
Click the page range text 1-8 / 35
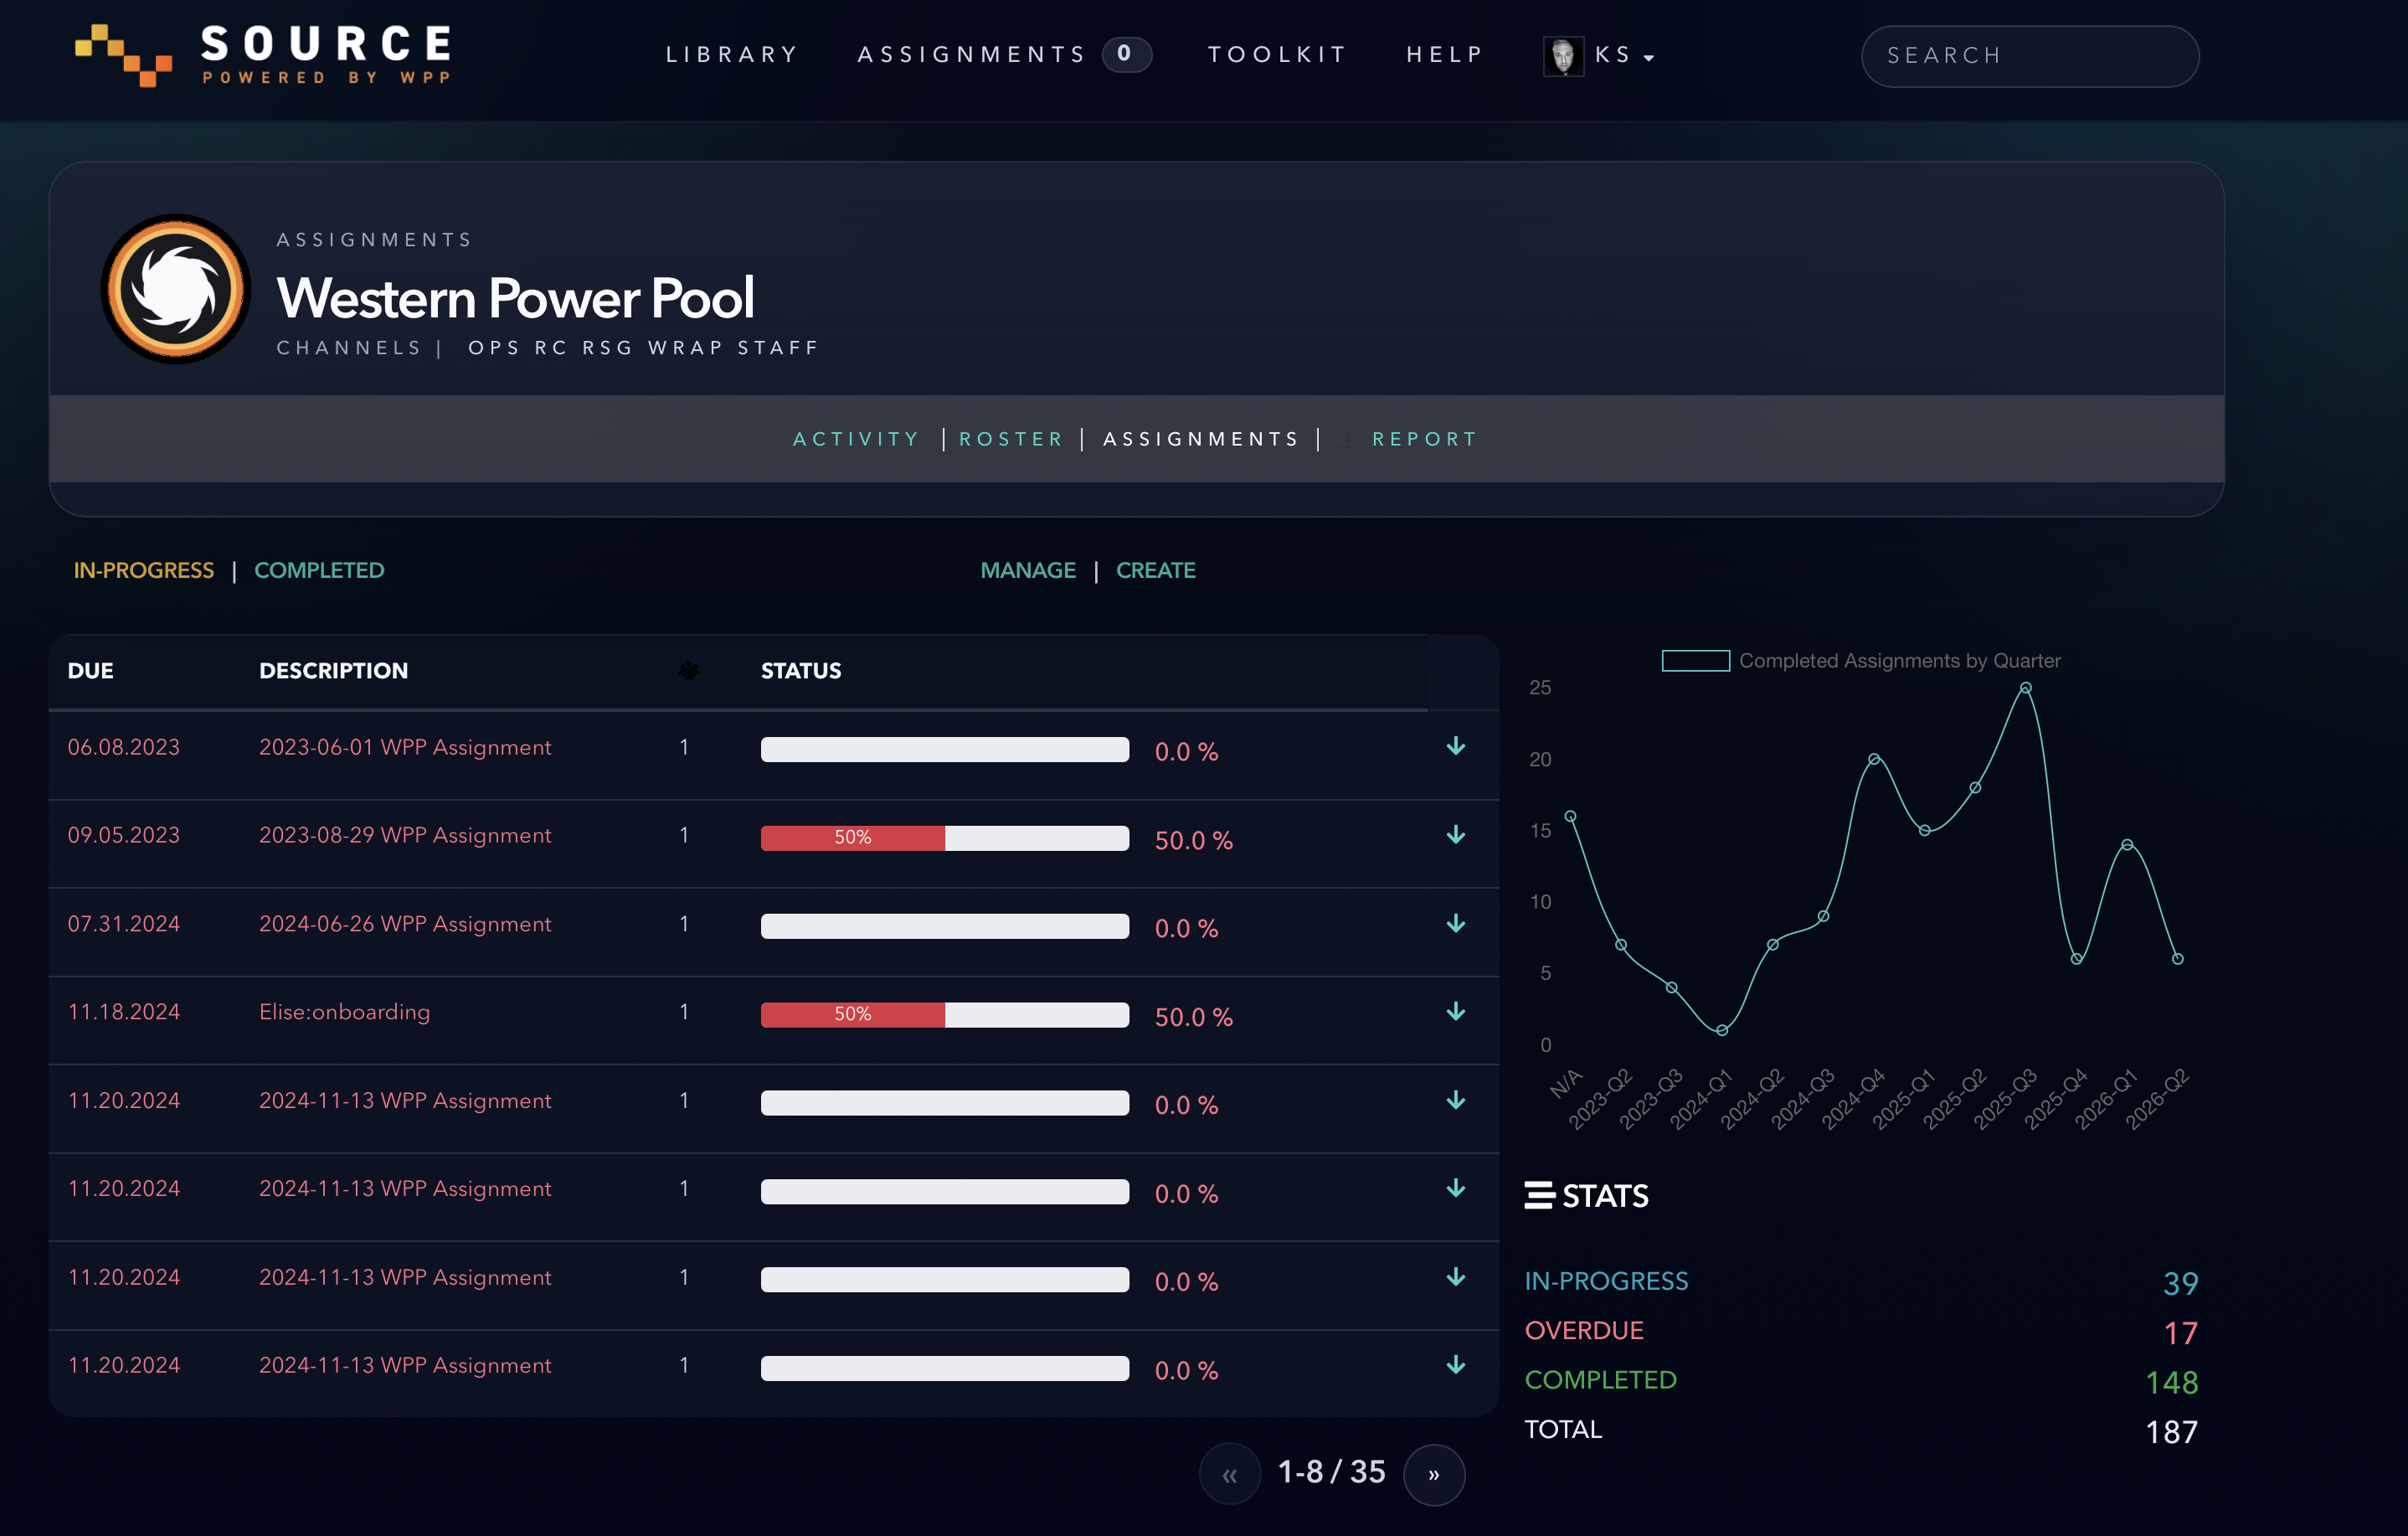pyautogui.click(x=1332, y=1472)
